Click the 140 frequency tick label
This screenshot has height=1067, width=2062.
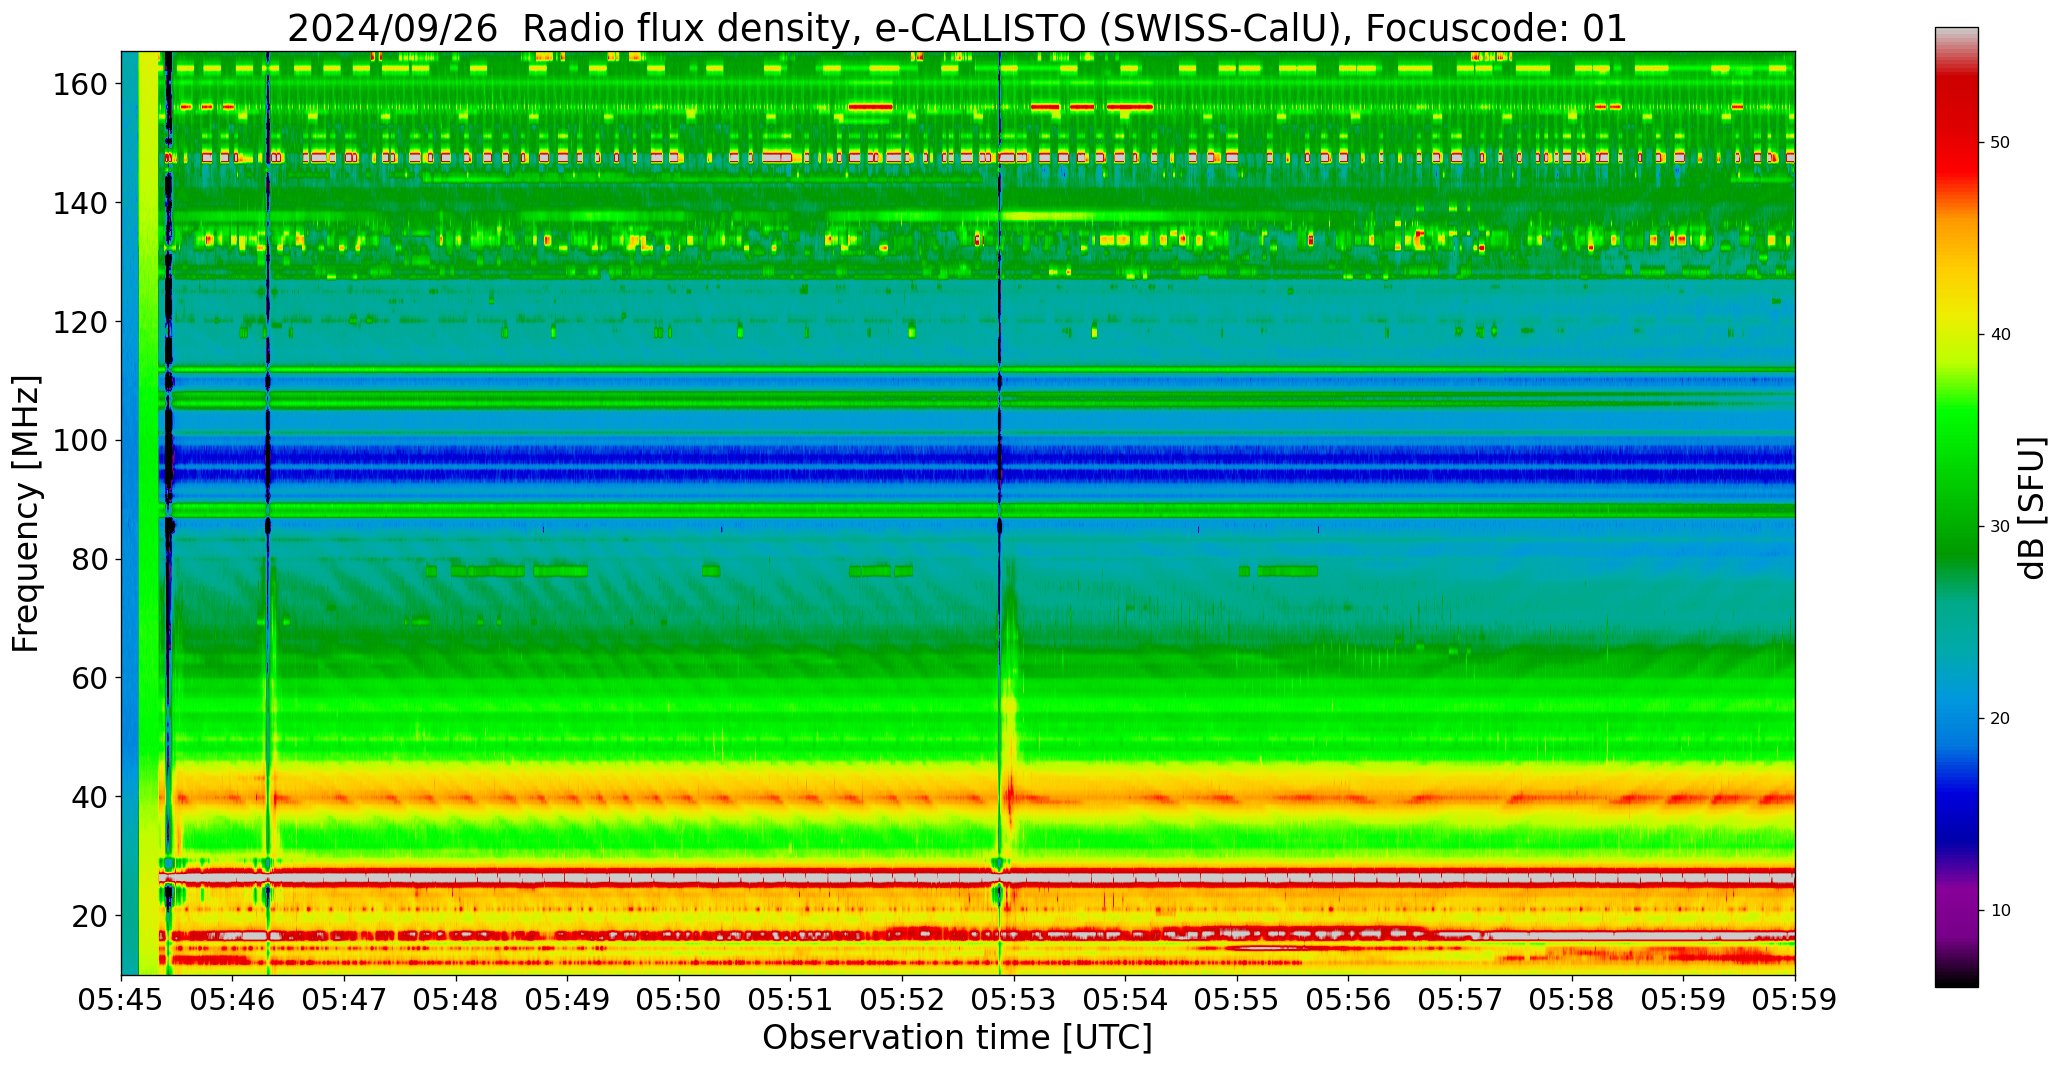tap(79, 203)
